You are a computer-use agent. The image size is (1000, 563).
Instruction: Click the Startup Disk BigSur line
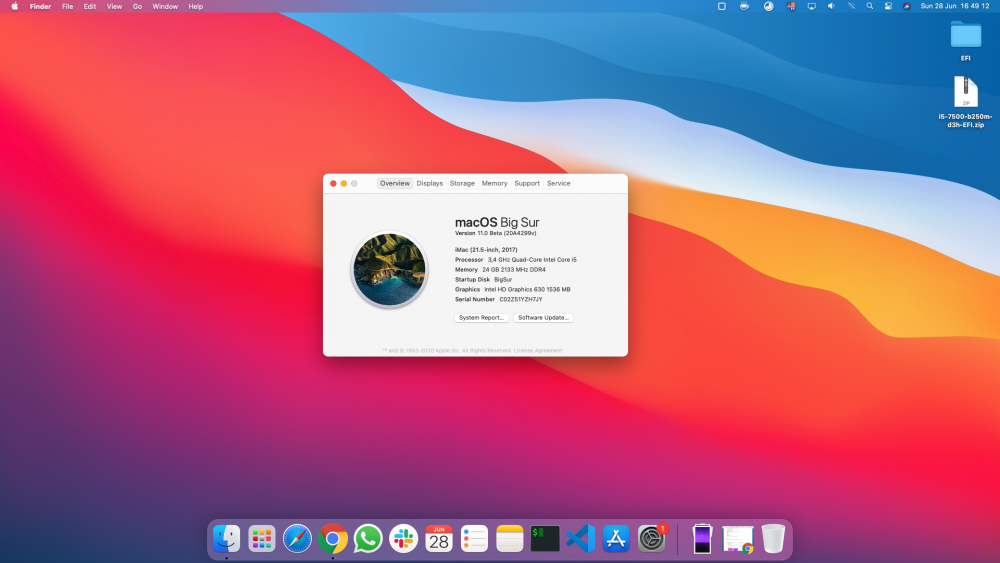pyautogui.click(x=483, y=280)
